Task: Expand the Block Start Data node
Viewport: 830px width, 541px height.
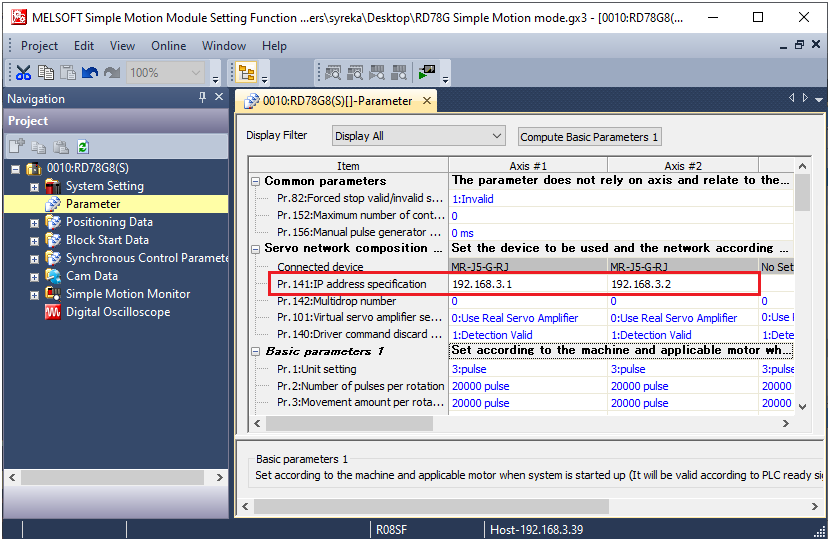Action: pyautogui.click(x=34, y=241)
